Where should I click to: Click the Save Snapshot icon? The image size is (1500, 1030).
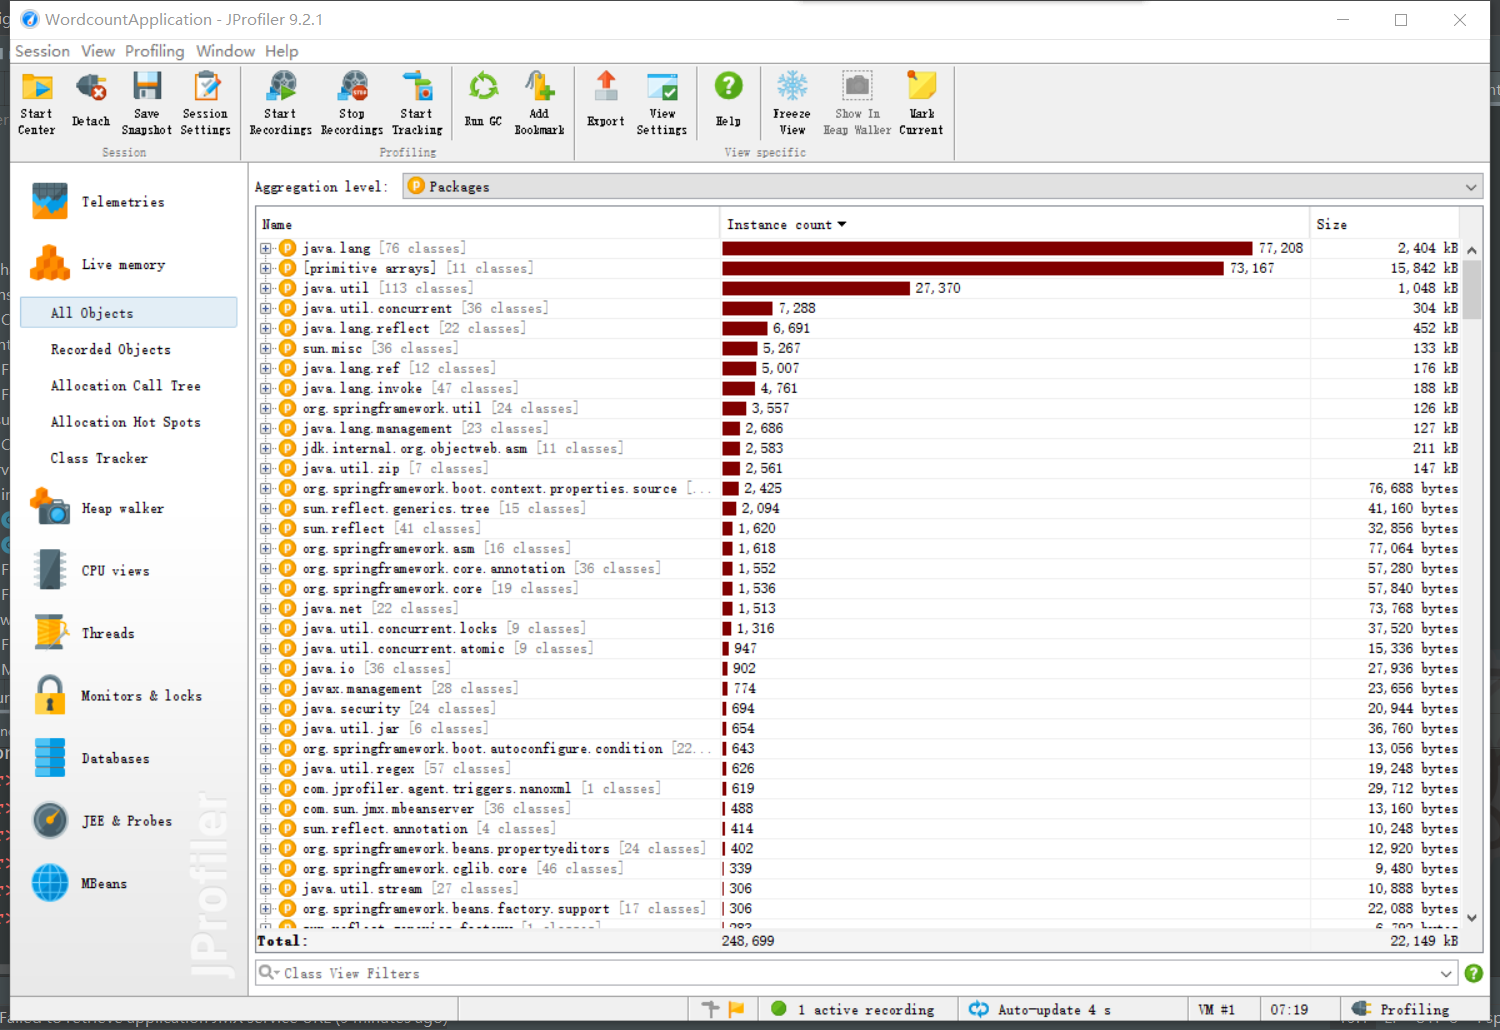(x=147, y=103)
